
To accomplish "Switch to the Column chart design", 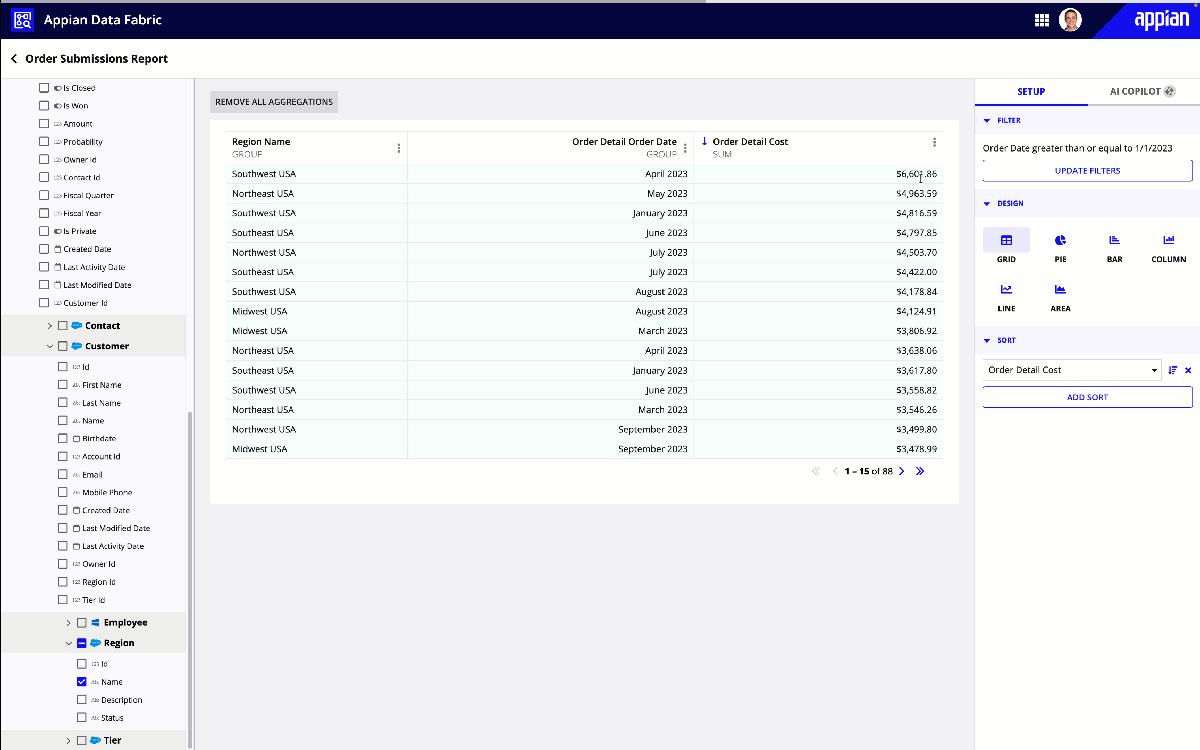I will point(1168,240).
